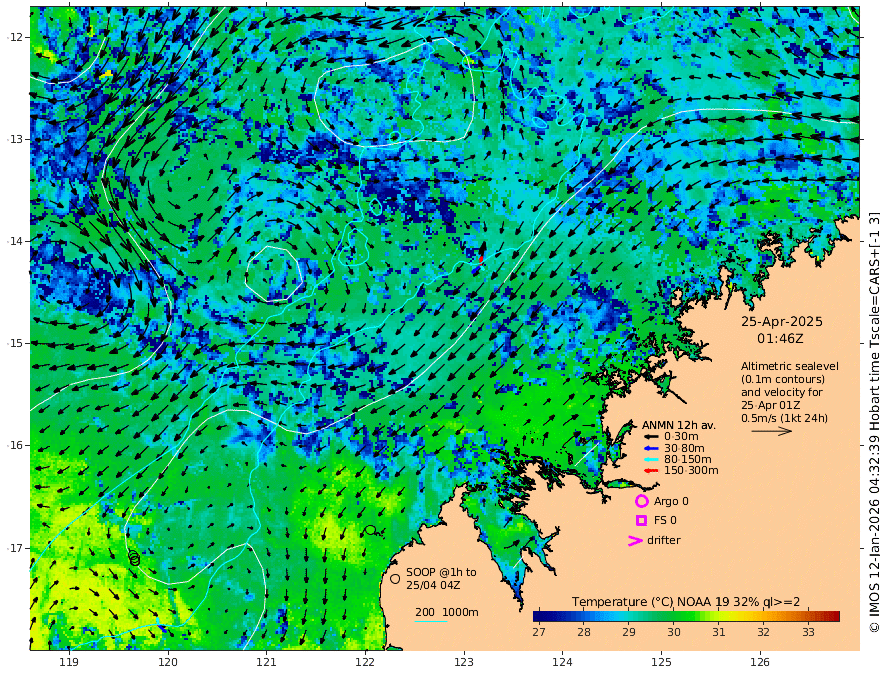Click the '0-30m' depth label

pos(681,437)
